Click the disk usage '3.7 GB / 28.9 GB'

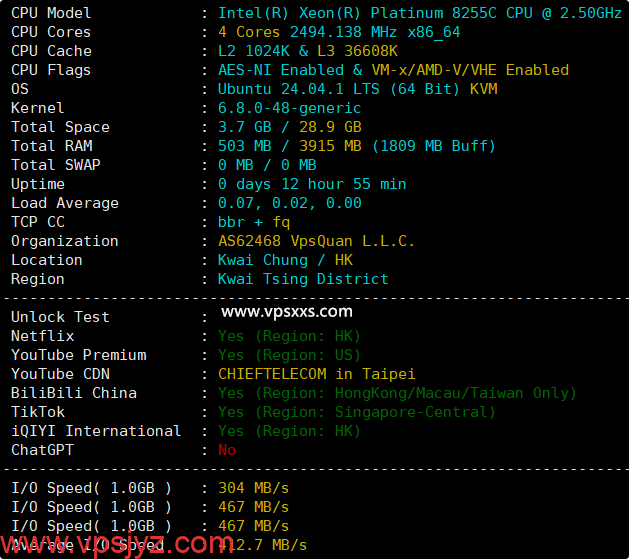coord(290,127)
